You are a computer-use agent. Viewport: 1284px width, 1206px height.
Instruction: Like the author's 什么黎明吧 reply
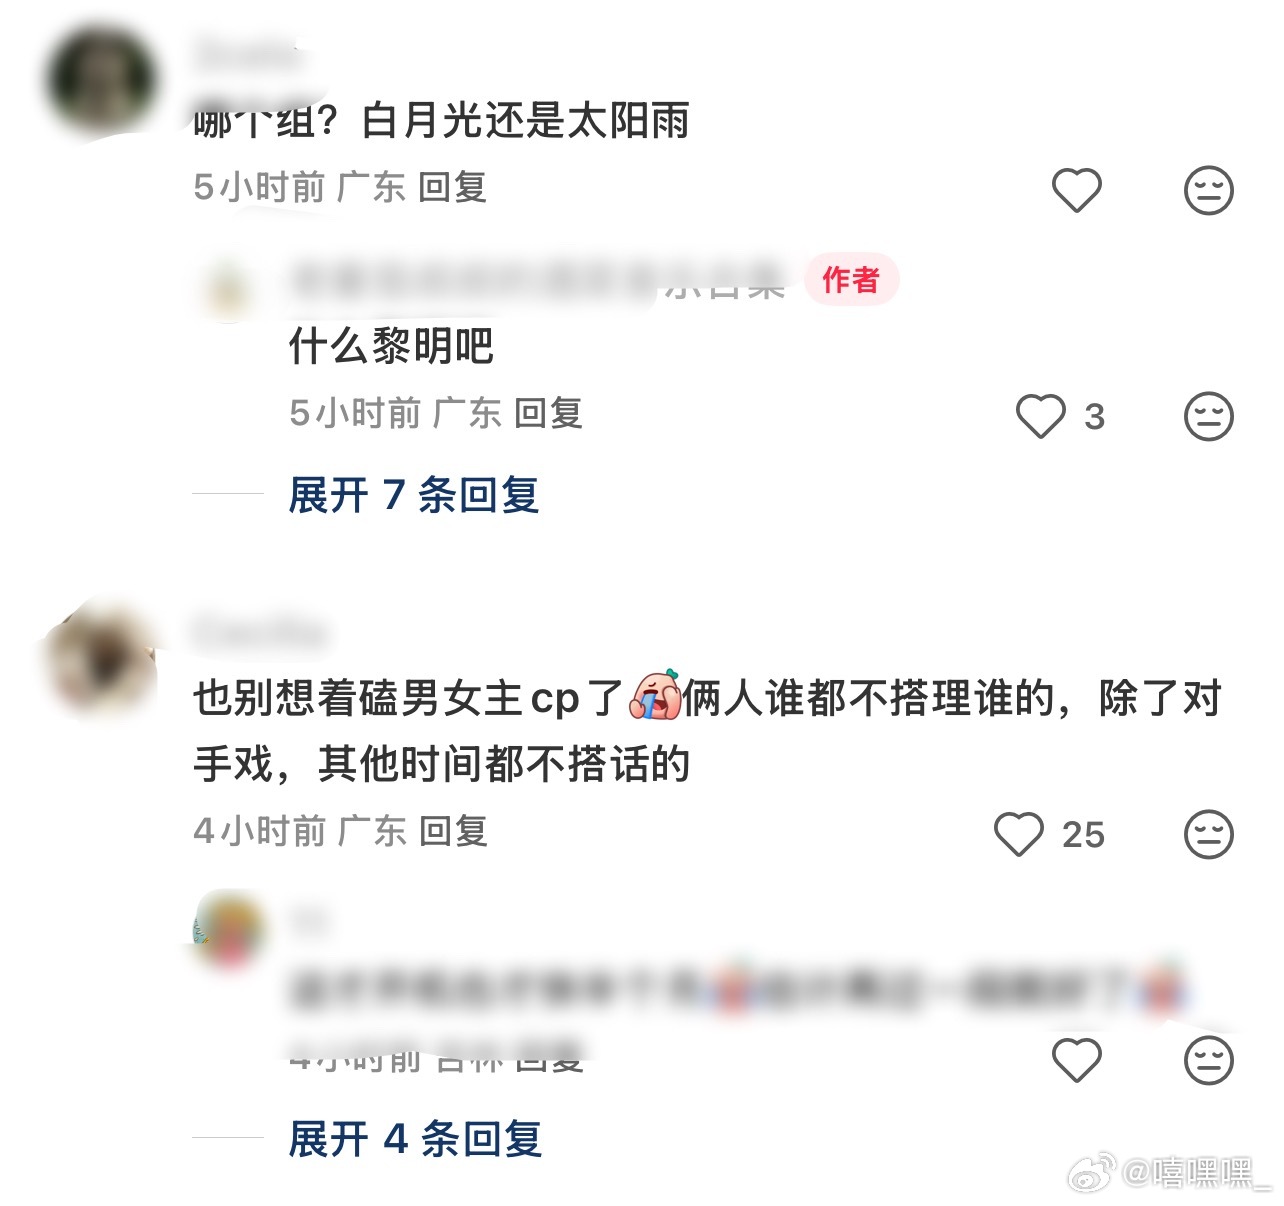point(1041,416)
